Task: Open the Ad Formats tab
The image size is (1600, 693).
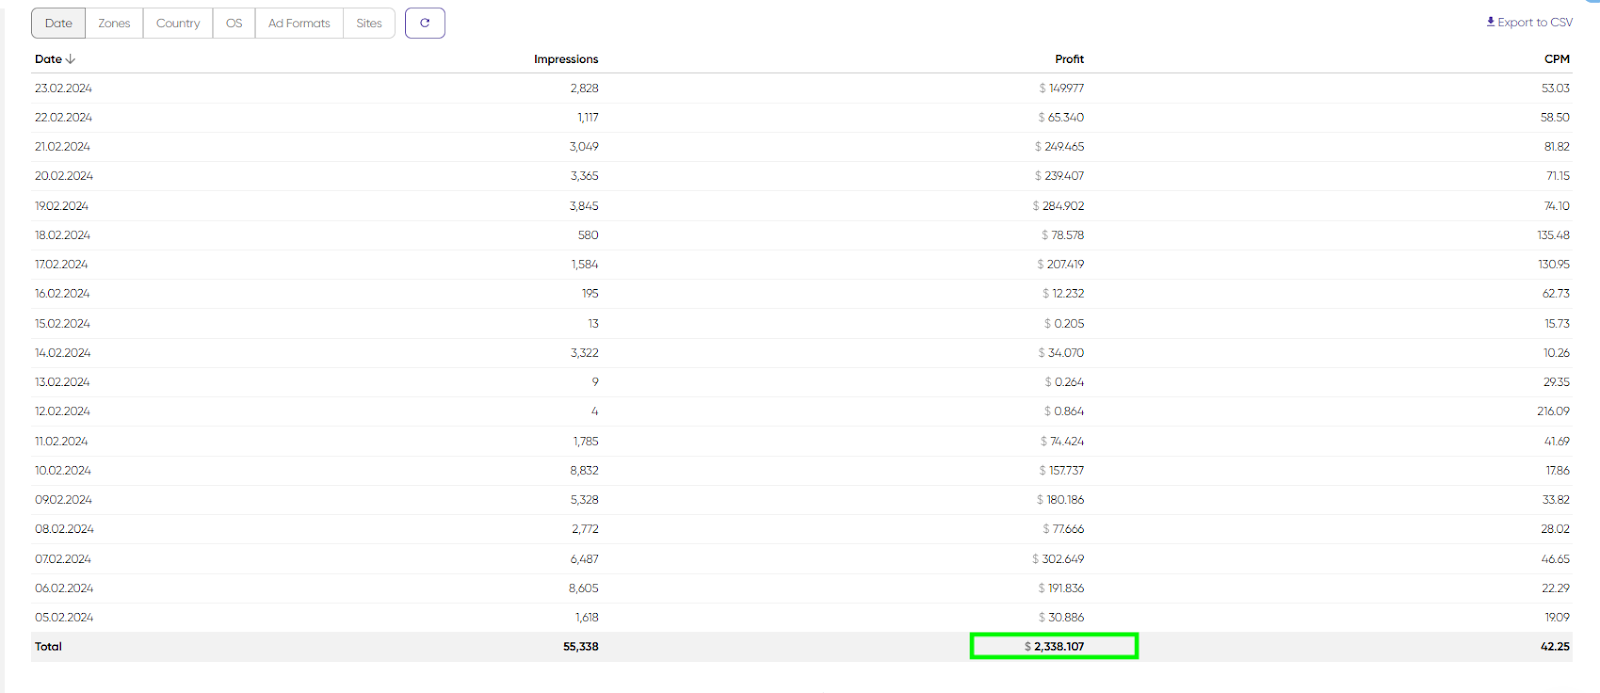Action: point(299,23)
